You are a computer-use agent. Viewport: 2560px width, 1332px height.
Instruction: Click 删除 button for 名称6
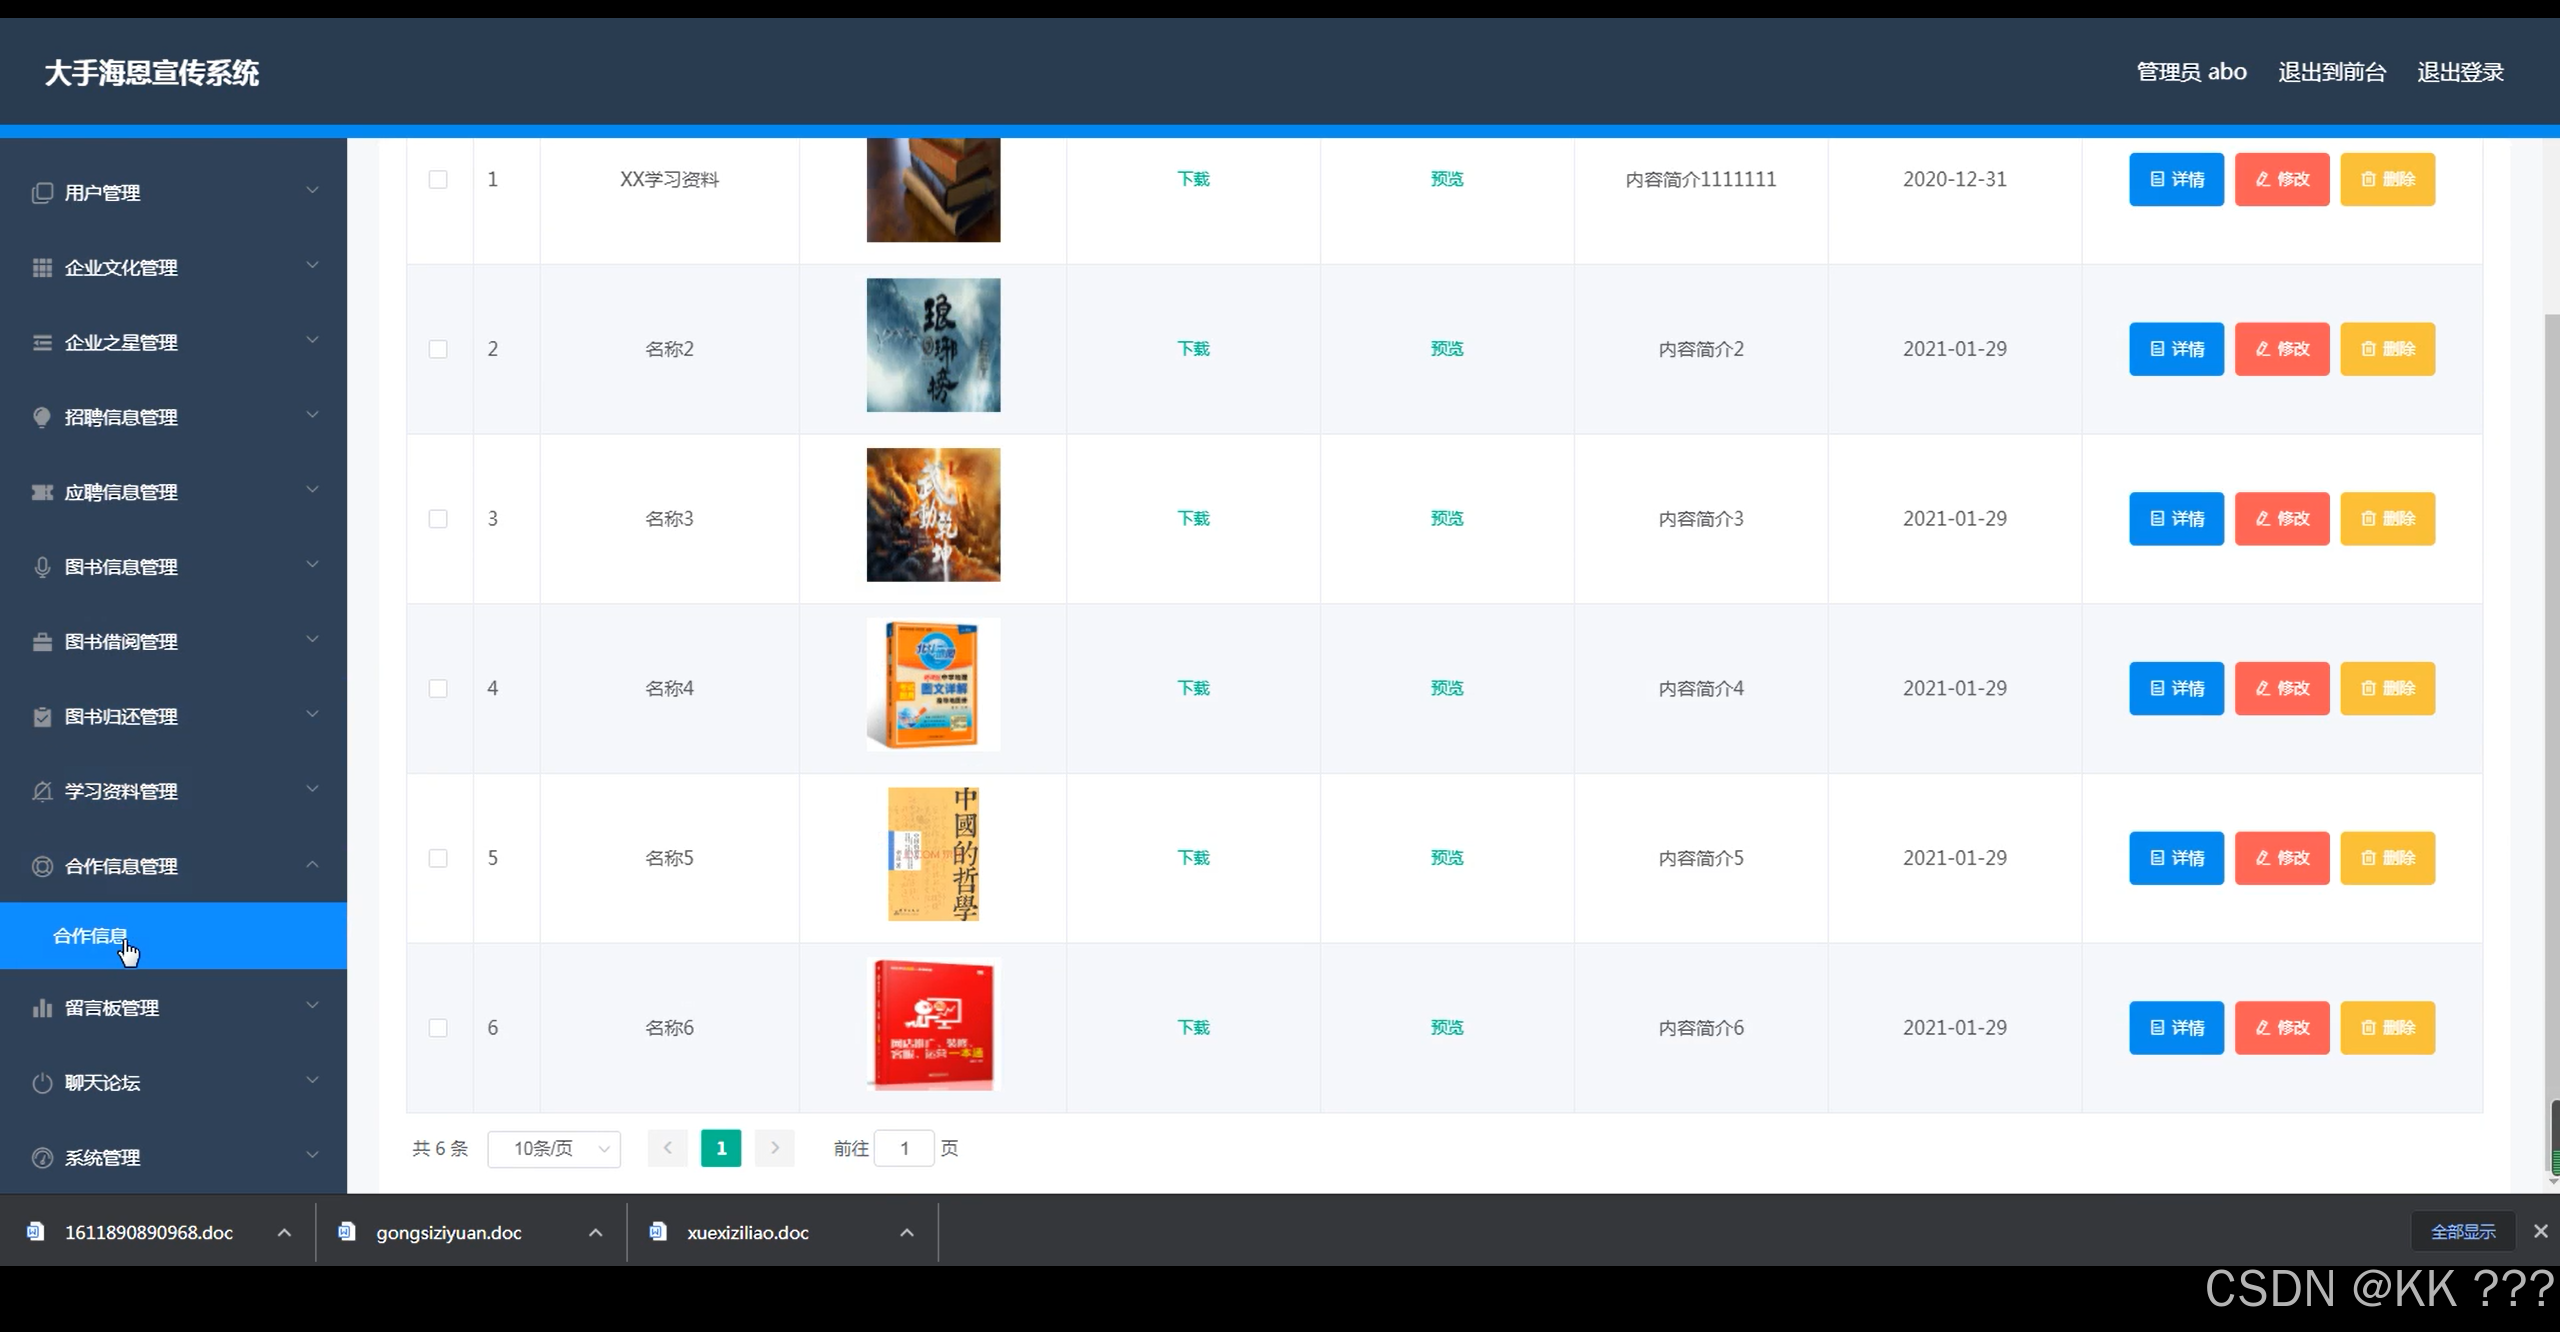[x=2388, y=1028]
